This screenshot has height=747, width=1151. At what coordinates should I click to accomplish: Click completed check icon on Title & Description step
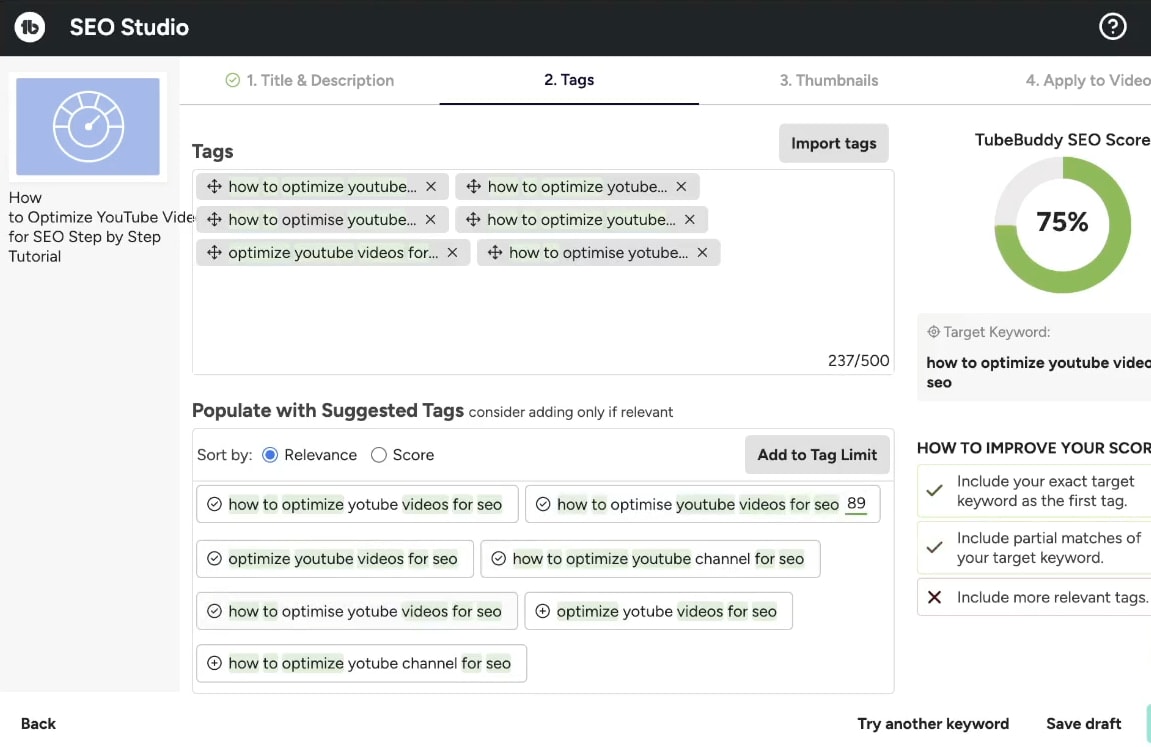coord(233,80)
